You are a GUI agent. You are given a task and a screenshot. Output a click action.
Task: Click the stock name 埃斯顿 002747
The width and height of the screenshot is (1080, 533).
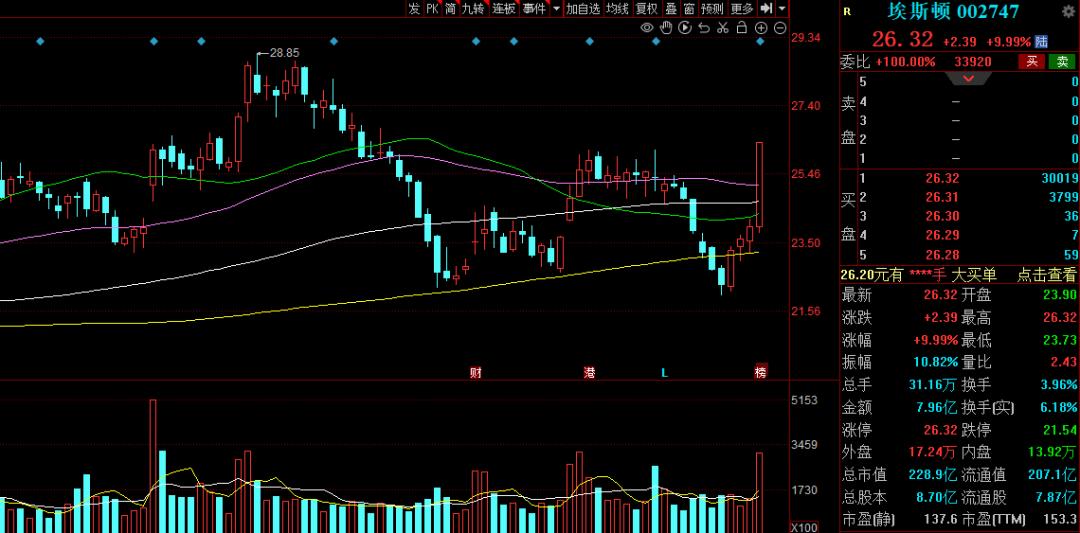tap(953, 12)
